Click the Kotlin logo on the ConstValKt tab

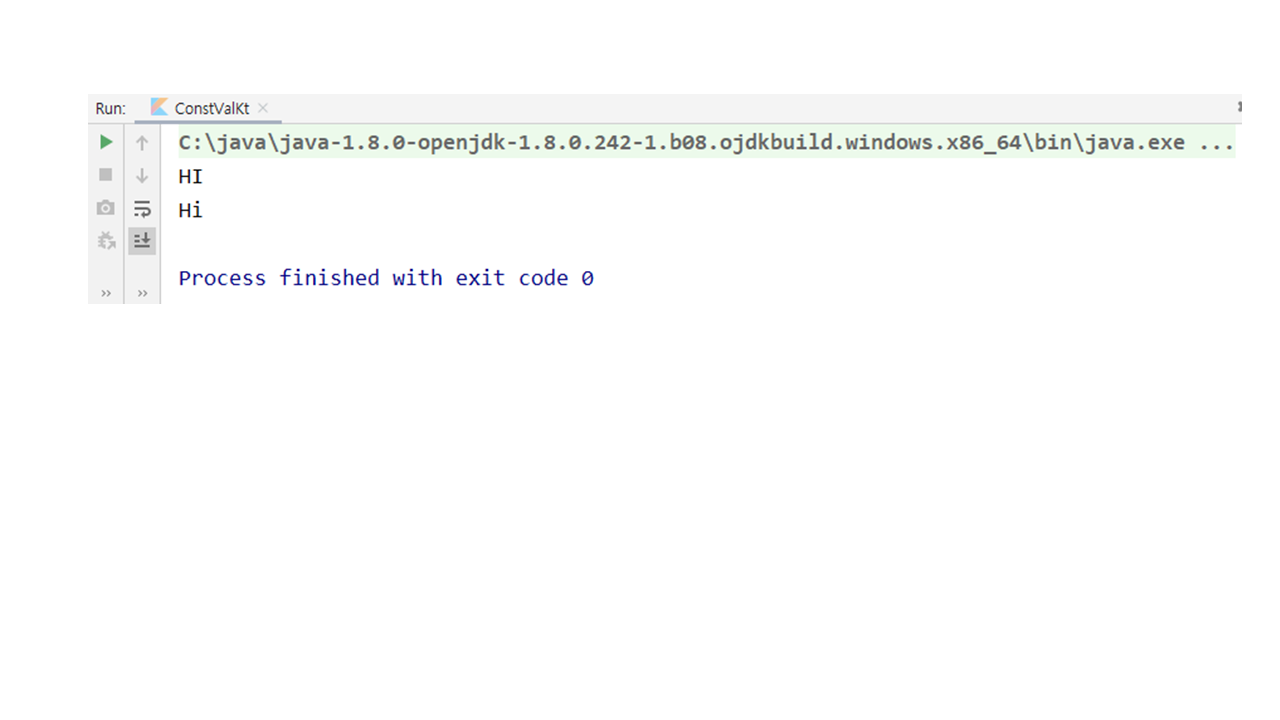159,107
